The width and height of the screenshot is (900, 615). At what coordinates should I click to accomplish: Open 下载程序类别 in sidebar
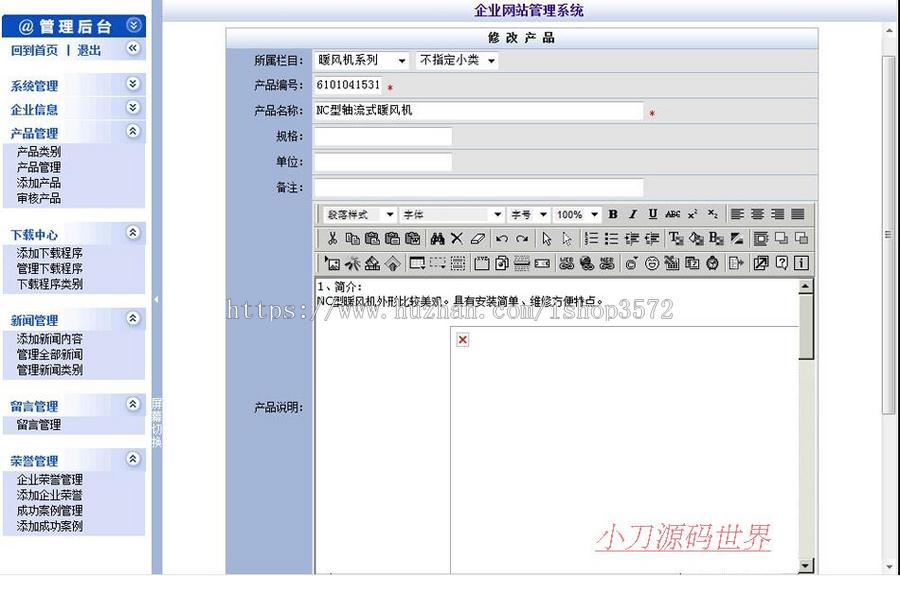49,284
